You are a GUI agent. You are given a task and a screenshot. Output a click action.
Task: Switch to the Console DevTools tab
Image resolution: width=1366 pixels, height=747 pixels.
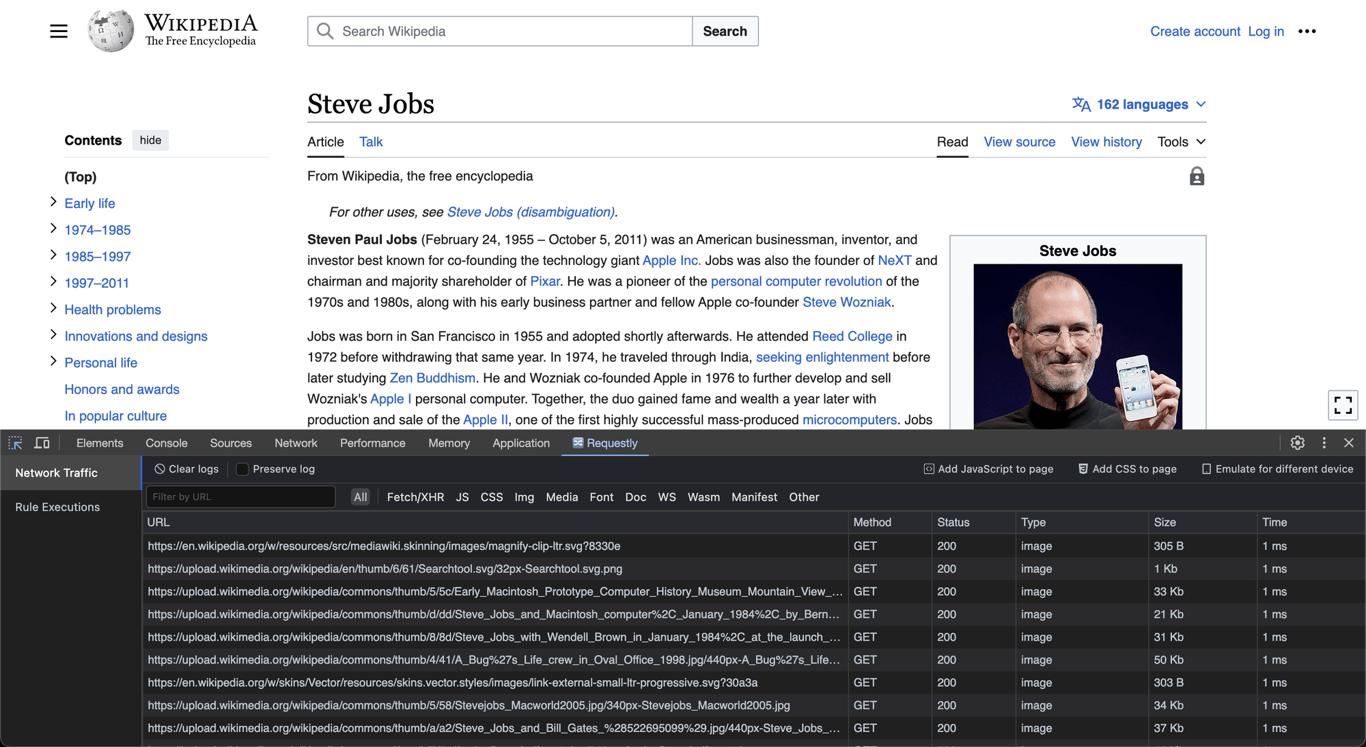[166, 443]
